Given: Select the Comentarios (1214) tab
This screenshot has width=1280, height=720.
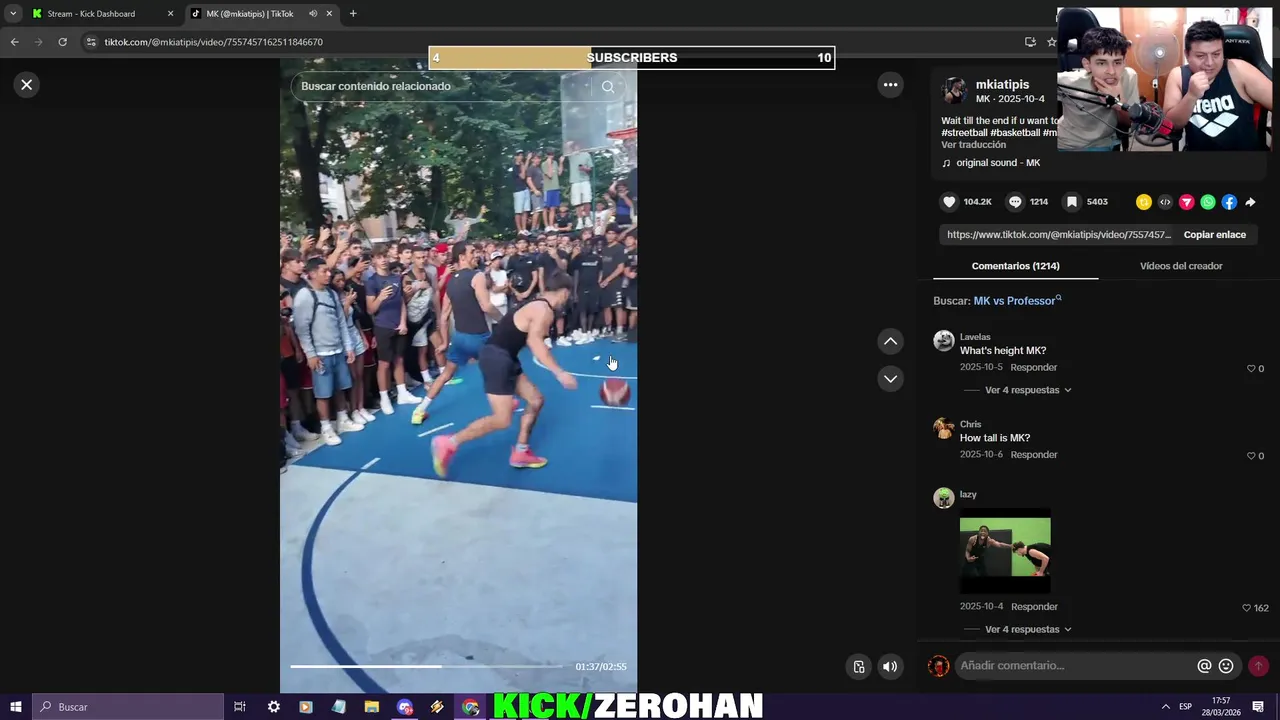Looking at the screenshot, I should tap(1015, 266).
